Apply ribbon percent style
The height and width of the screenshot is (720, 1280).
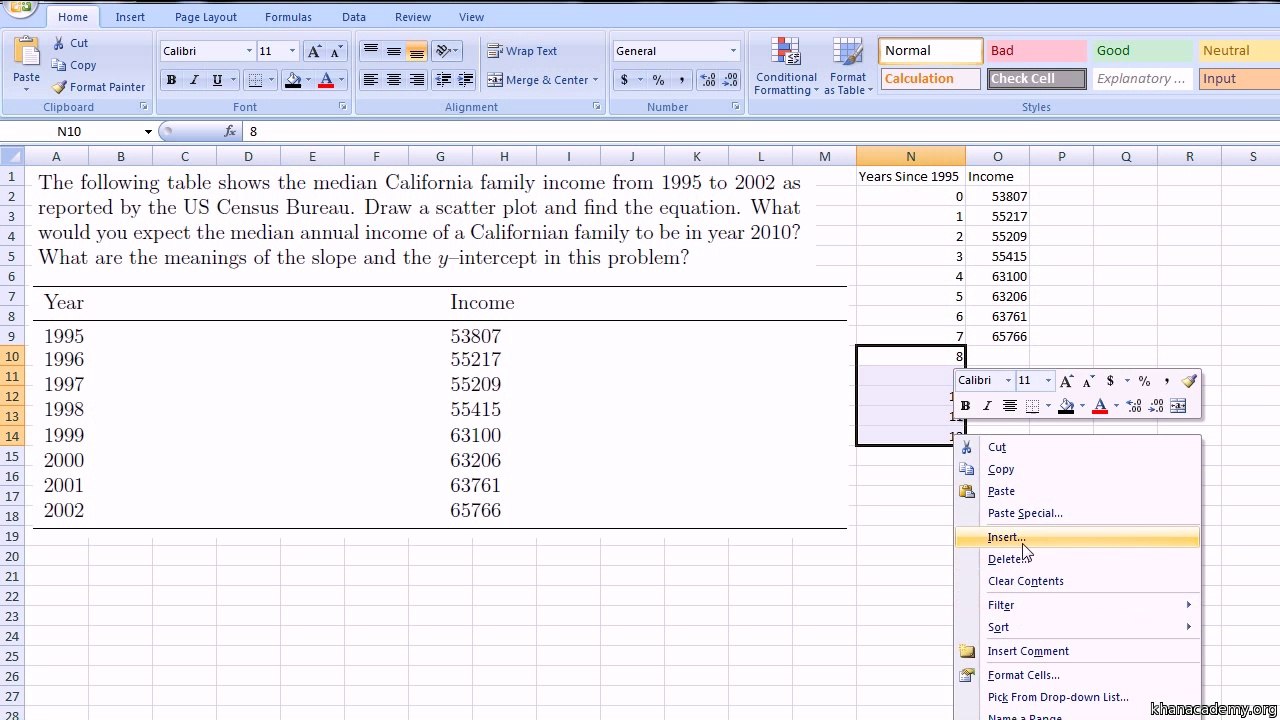click(x=658, y=80)
